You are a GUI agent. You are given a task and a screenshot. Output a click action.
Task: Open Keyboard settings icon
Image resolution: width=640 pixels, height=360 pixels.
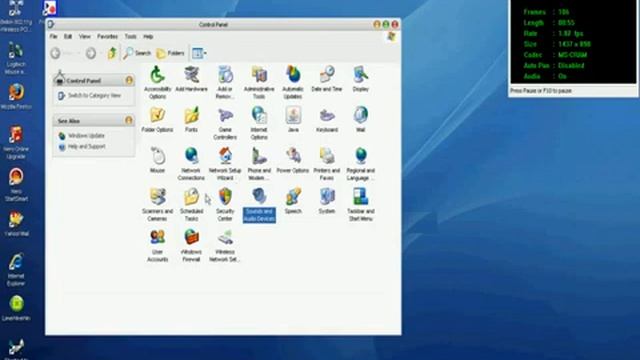click(x=327, y=120)
